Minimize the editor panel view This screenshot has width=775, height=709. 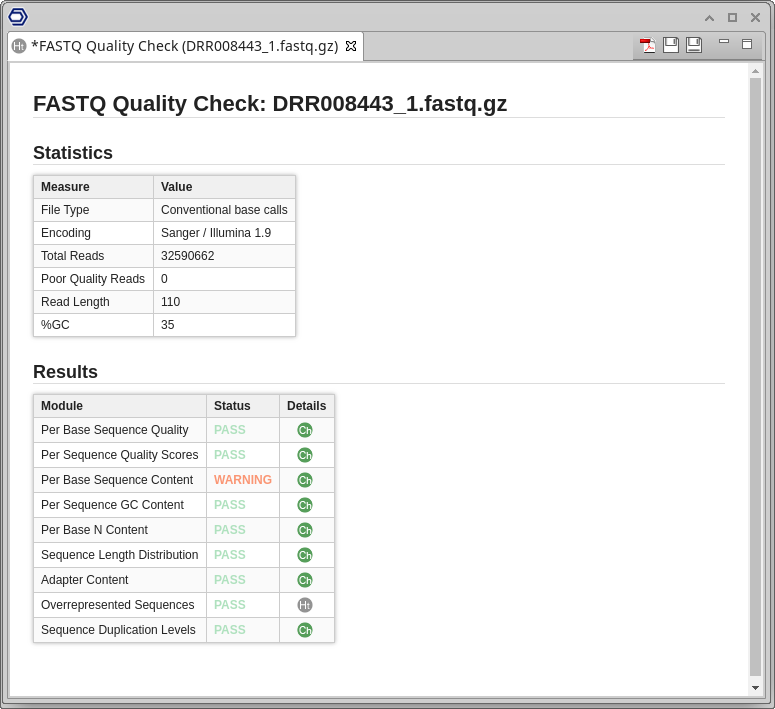pyautogui.click(x=723, y=42)
